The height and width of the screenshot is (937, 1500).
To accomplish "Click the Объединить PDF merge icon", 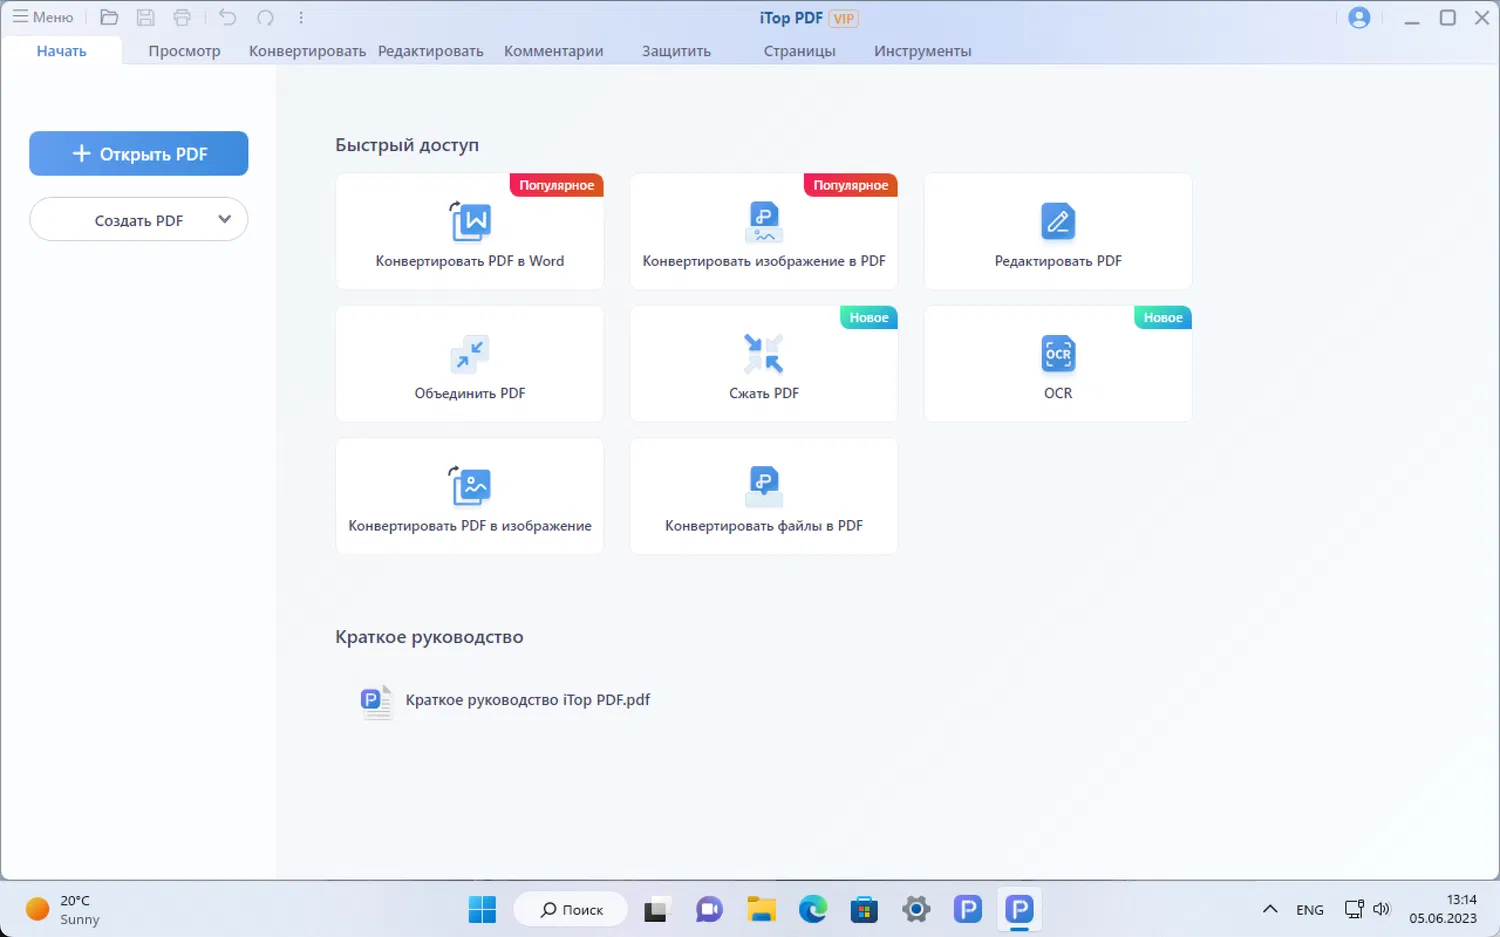I will point(470,354).
